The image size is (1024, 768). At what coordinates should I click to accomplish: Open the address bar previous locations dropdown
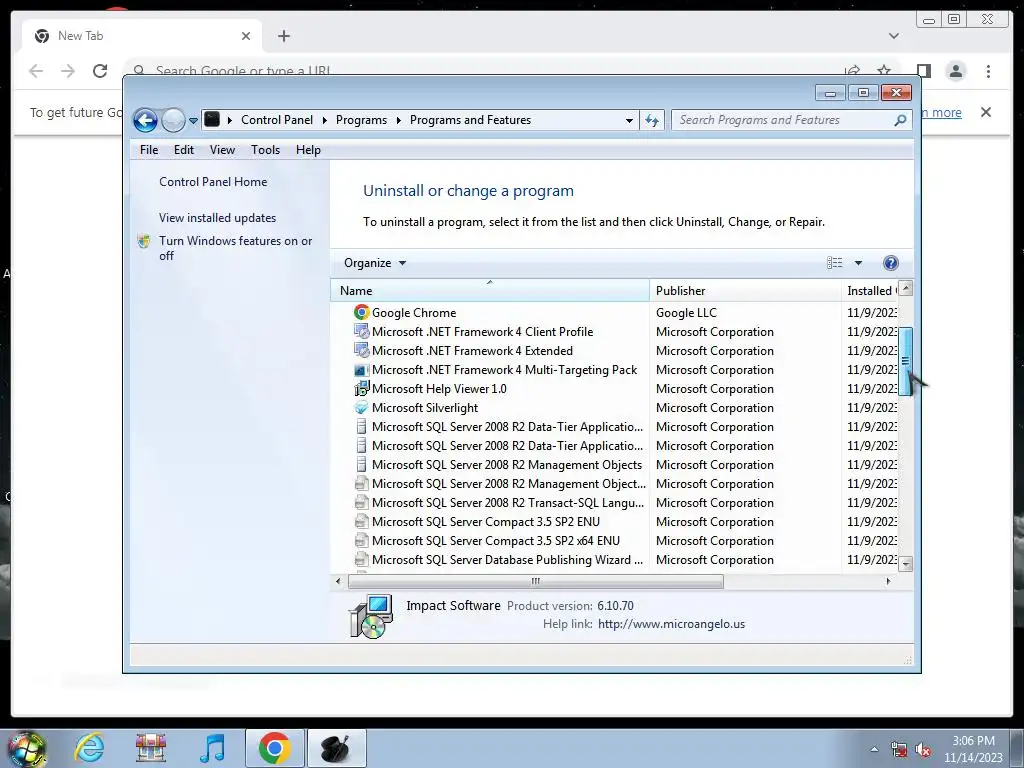pos(629,120)
